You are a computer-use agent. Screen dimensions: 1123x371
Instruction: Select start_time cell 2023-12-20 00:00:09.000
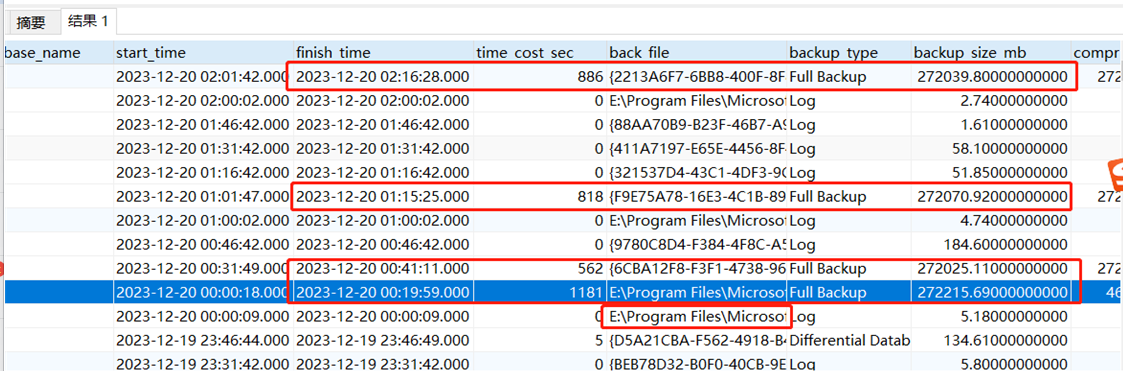pos(203,317)
